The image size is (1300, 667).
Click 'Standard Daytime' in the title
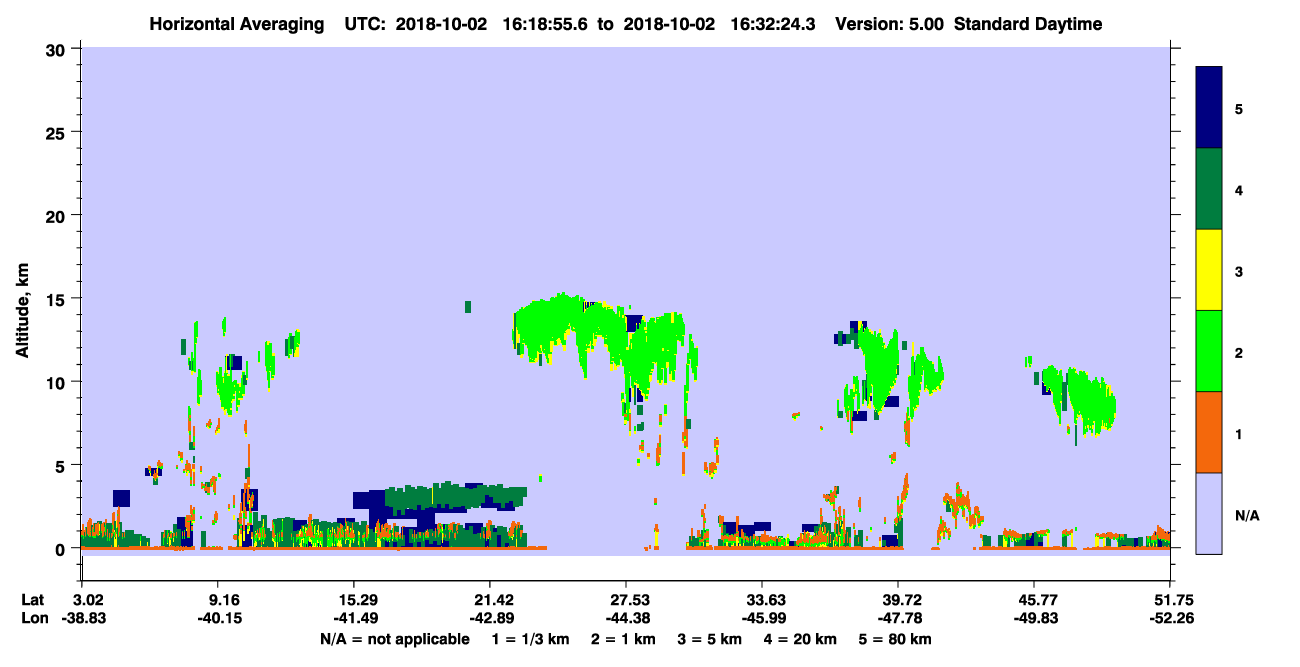(x=1028, y=24)
